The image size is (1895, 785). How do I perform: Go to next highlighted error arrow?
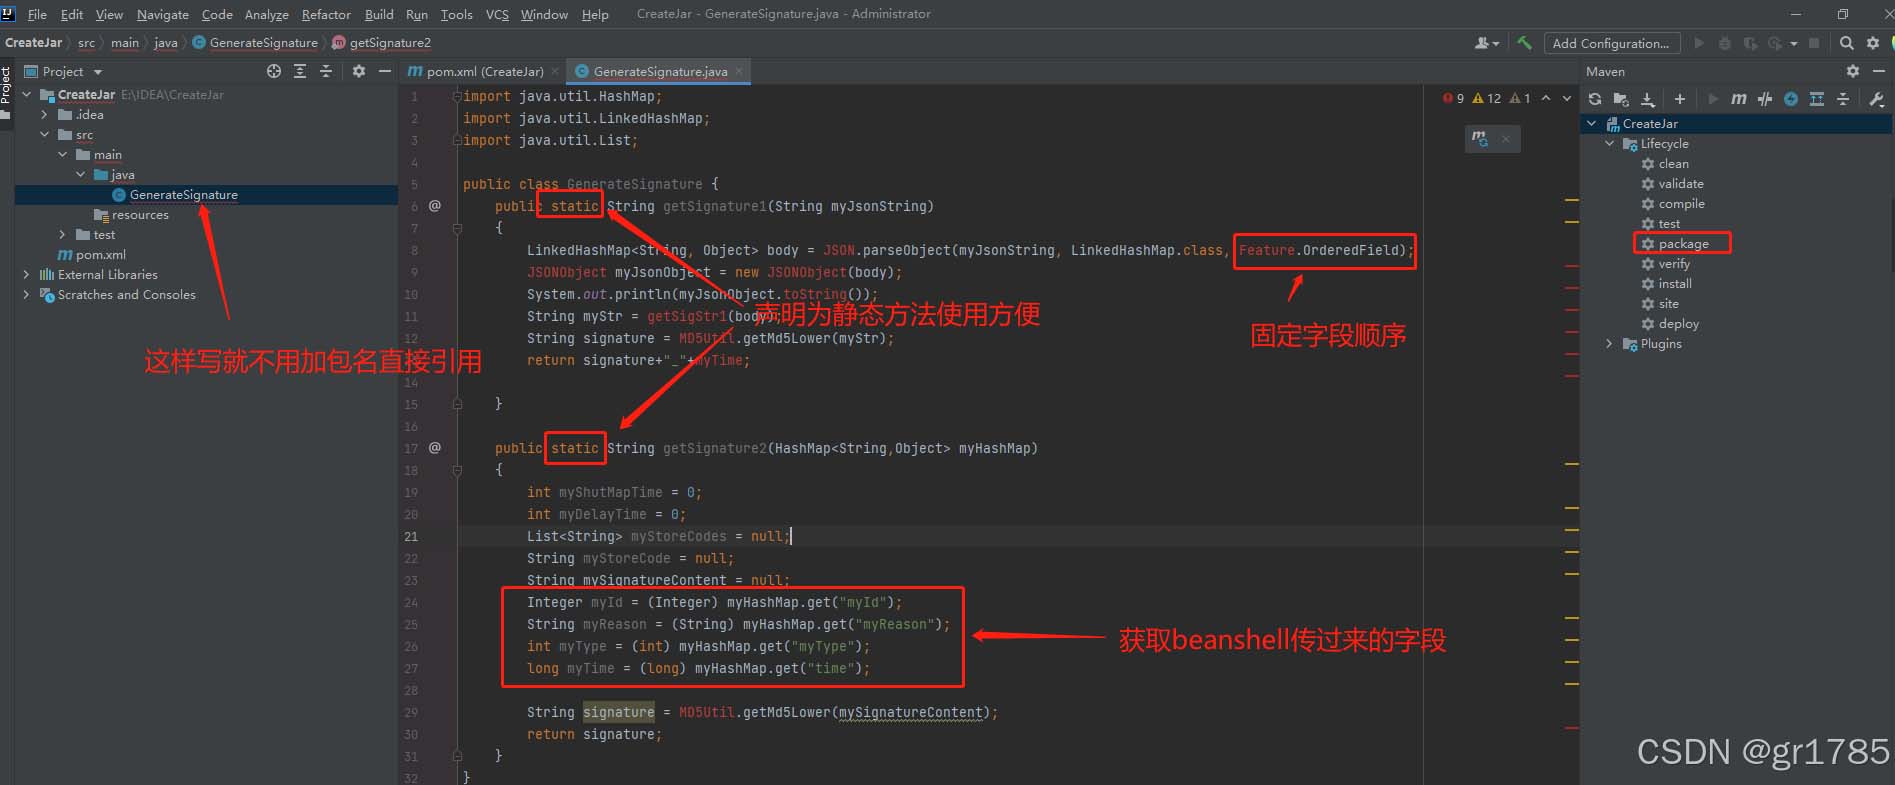1567,98
